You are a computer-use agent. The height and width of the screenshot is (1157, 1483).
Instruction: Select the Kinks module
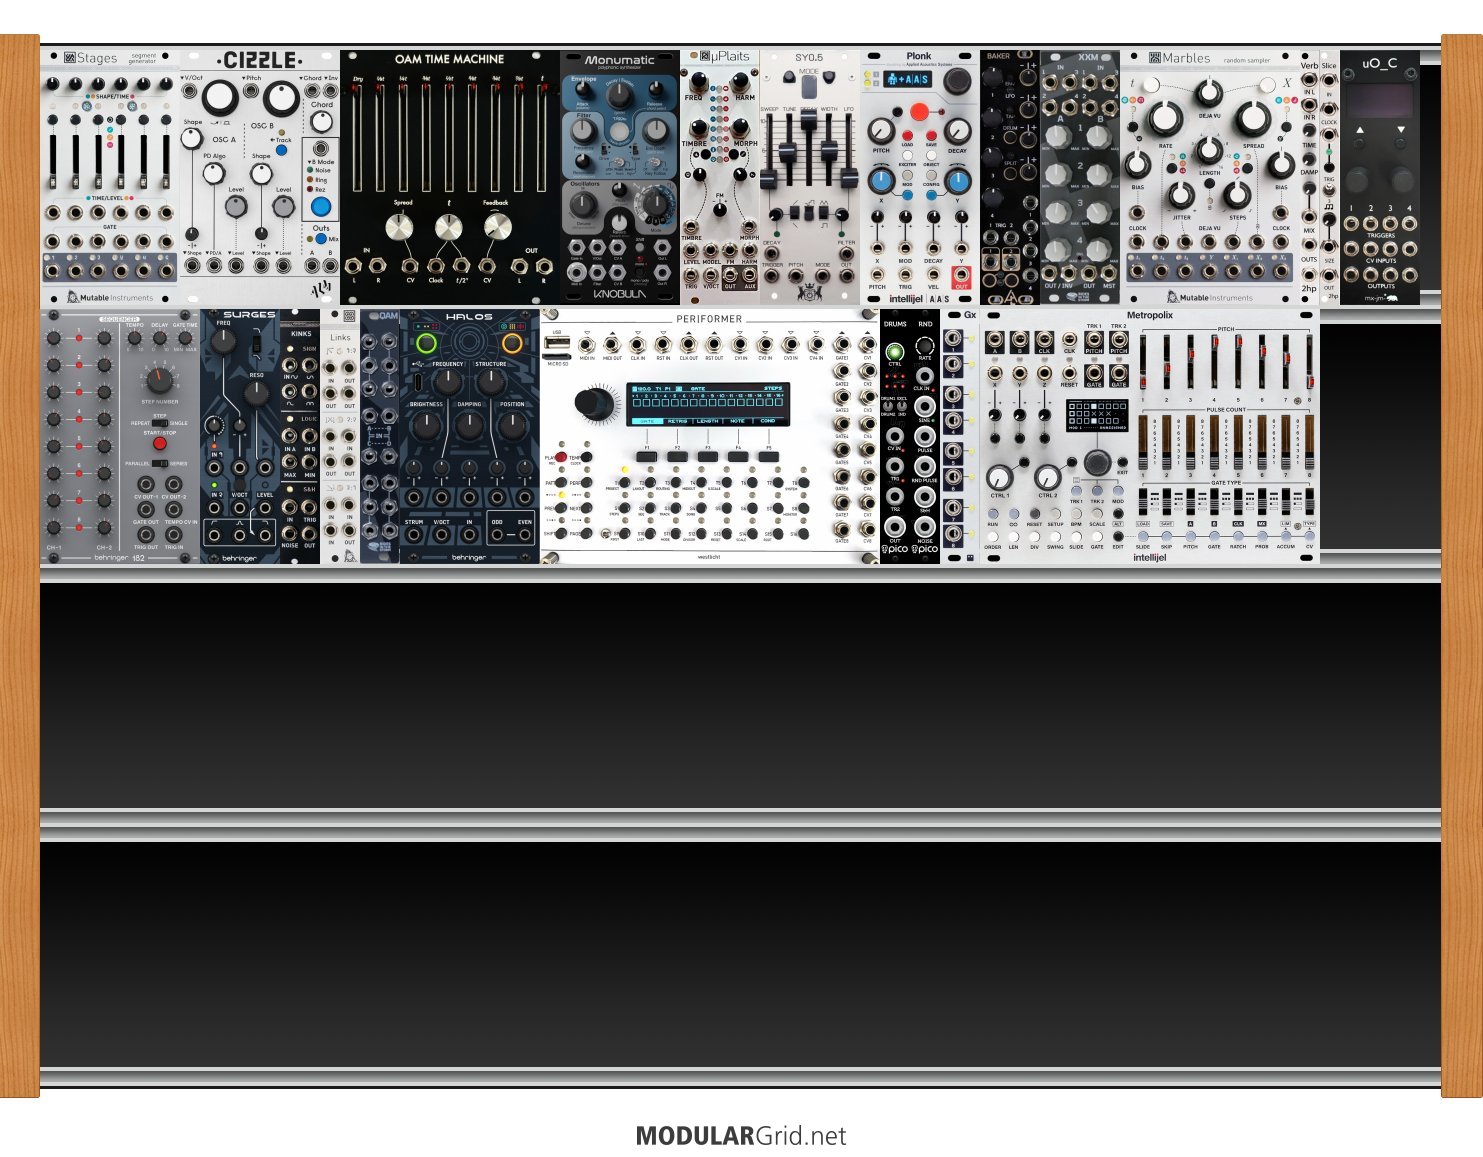[x=300, y=436]
